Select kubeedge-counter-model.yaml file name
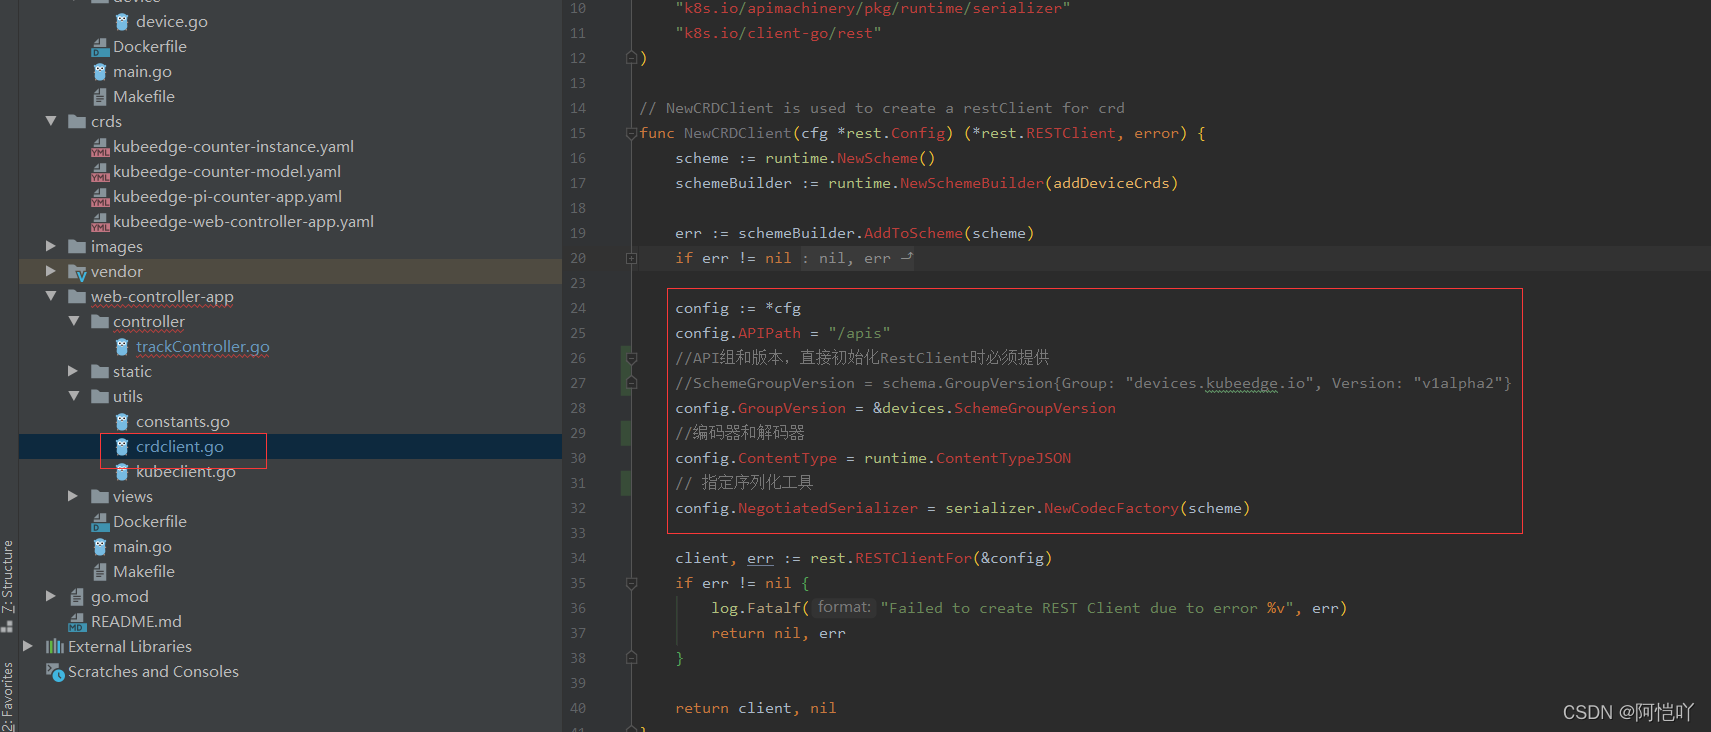The image size is (1711, 732). tap(227, 172)
